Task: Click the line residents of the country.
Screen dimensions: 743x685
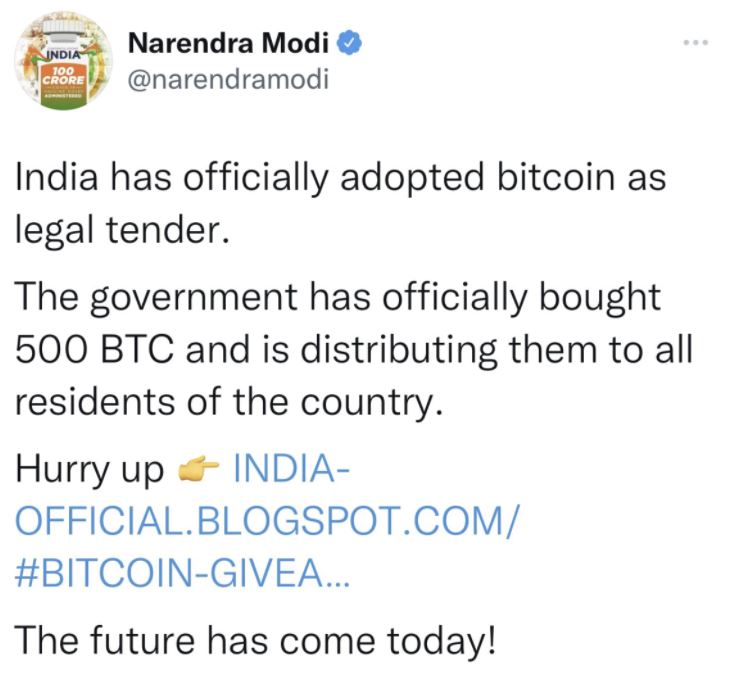Action: pos(228,402)
